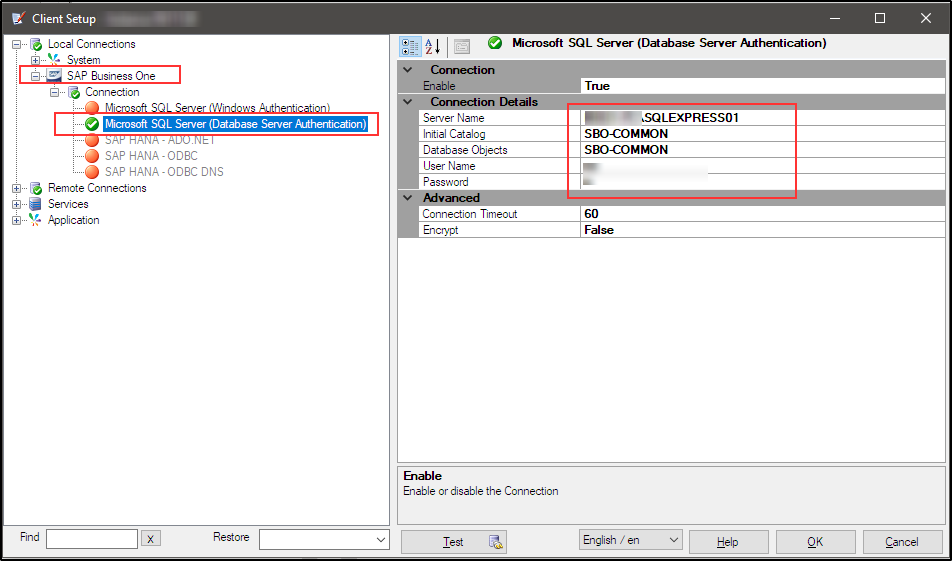Screen dimensions: 952x561
Task: Click the Local Connections node icon
Action: 36,44
